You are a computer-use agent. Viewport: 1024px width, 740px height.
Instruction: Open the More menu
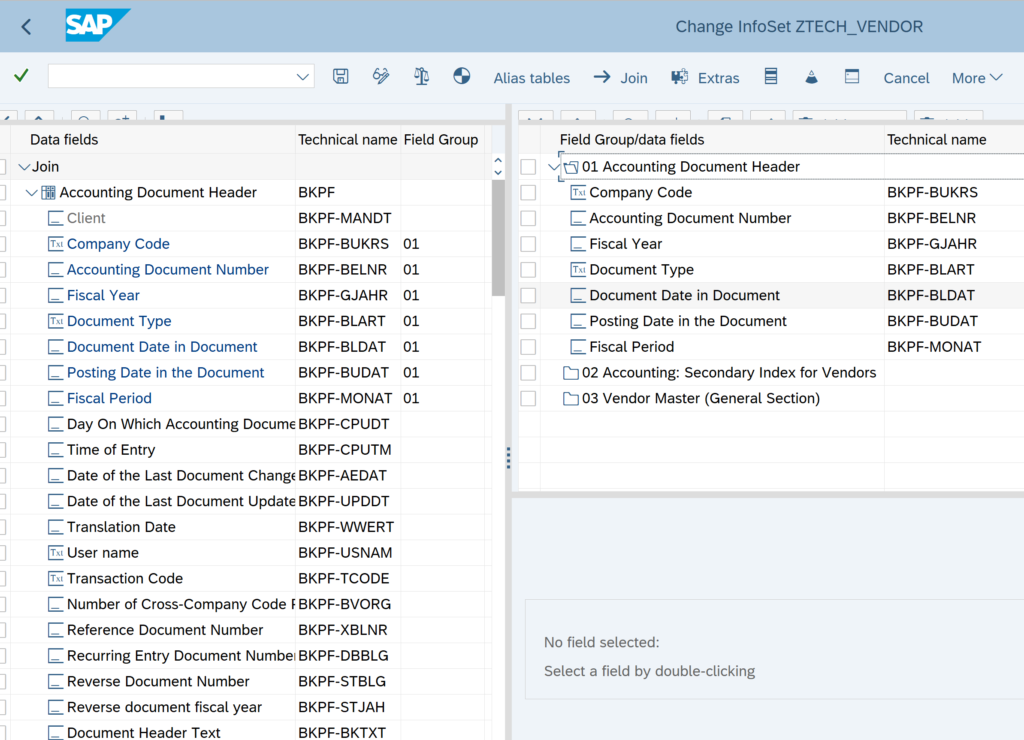(976, 77)
